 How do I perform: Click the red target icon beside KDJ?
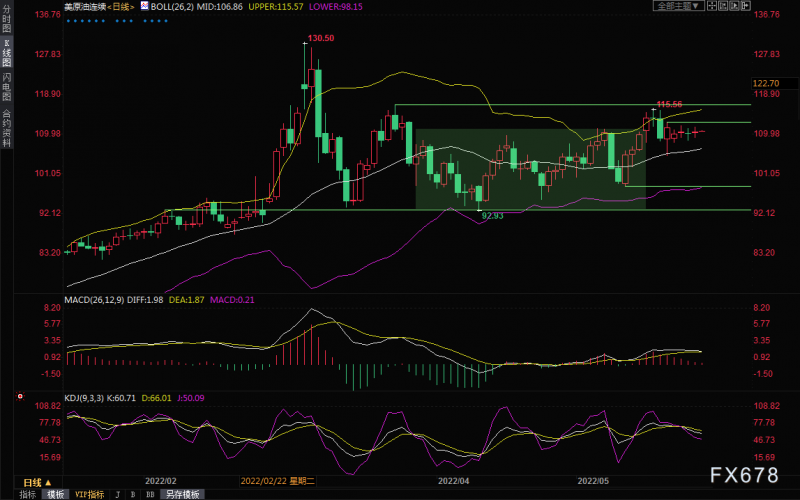[x=20, y=396]
